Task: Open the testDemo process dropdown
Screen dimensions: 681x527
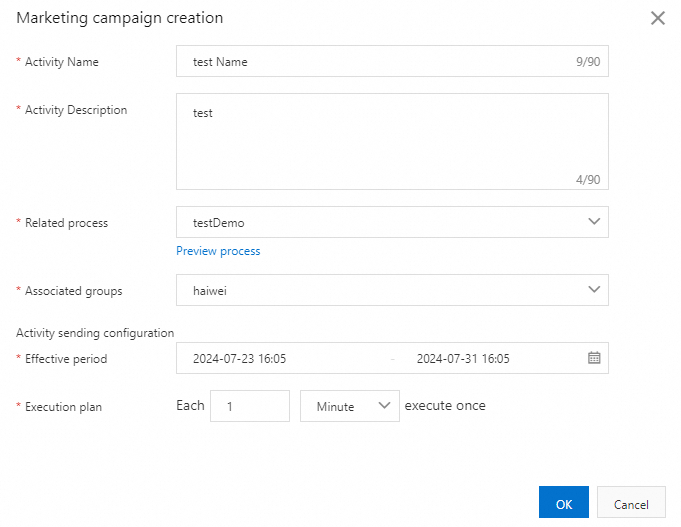Action: (380, 222)
